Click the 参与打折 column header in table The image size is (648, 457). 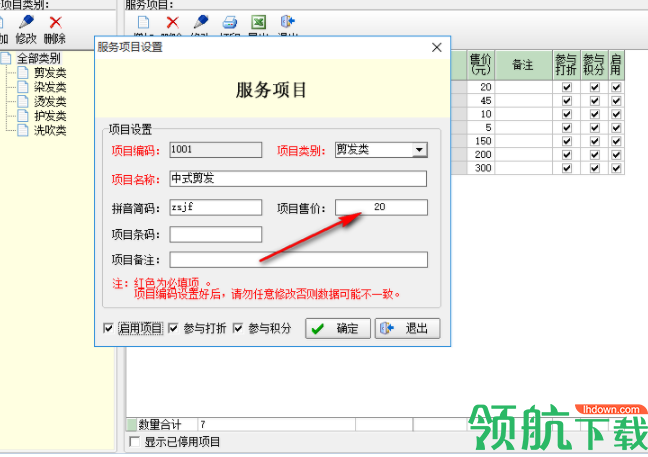point(566,65)
